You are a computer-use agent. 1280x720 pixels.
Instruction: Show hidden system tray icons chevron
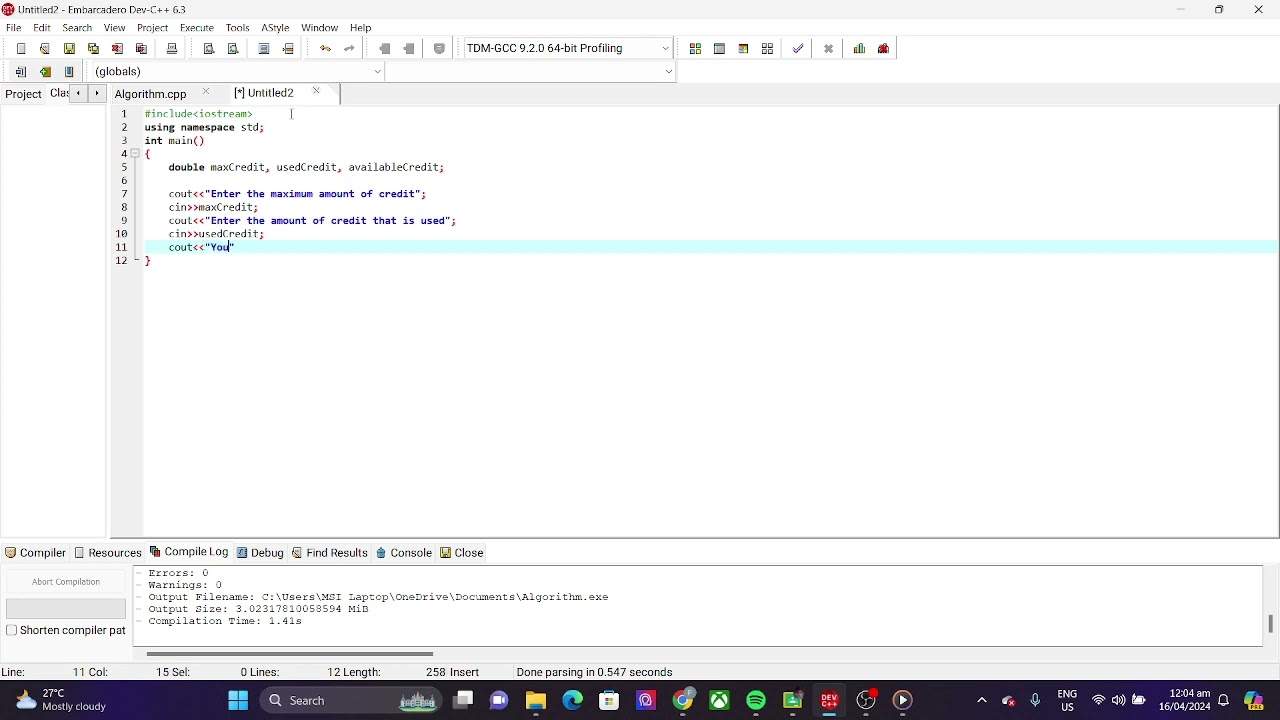point(981,700)
